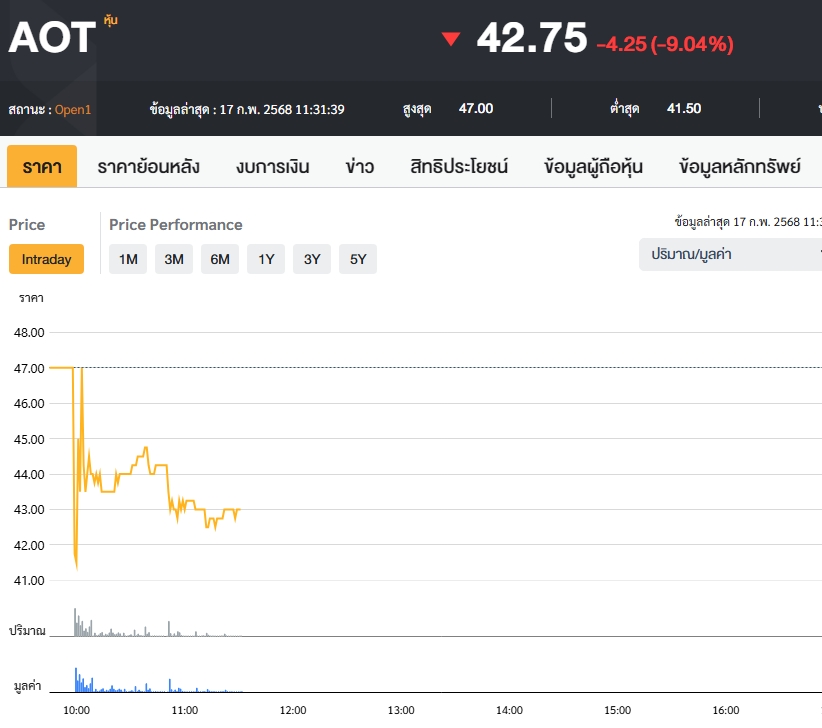Click the red down-triangle price change icon
Screen dimensions: 822x728
point(451,39)
